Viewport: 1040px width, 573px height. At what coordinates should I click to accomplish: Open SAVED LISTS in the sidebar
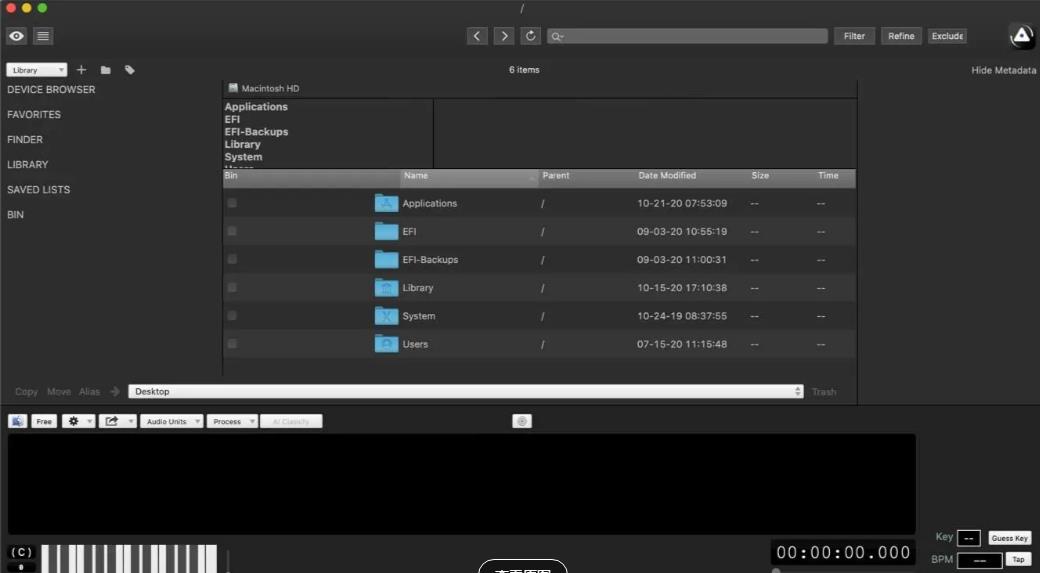coord(38,190)
